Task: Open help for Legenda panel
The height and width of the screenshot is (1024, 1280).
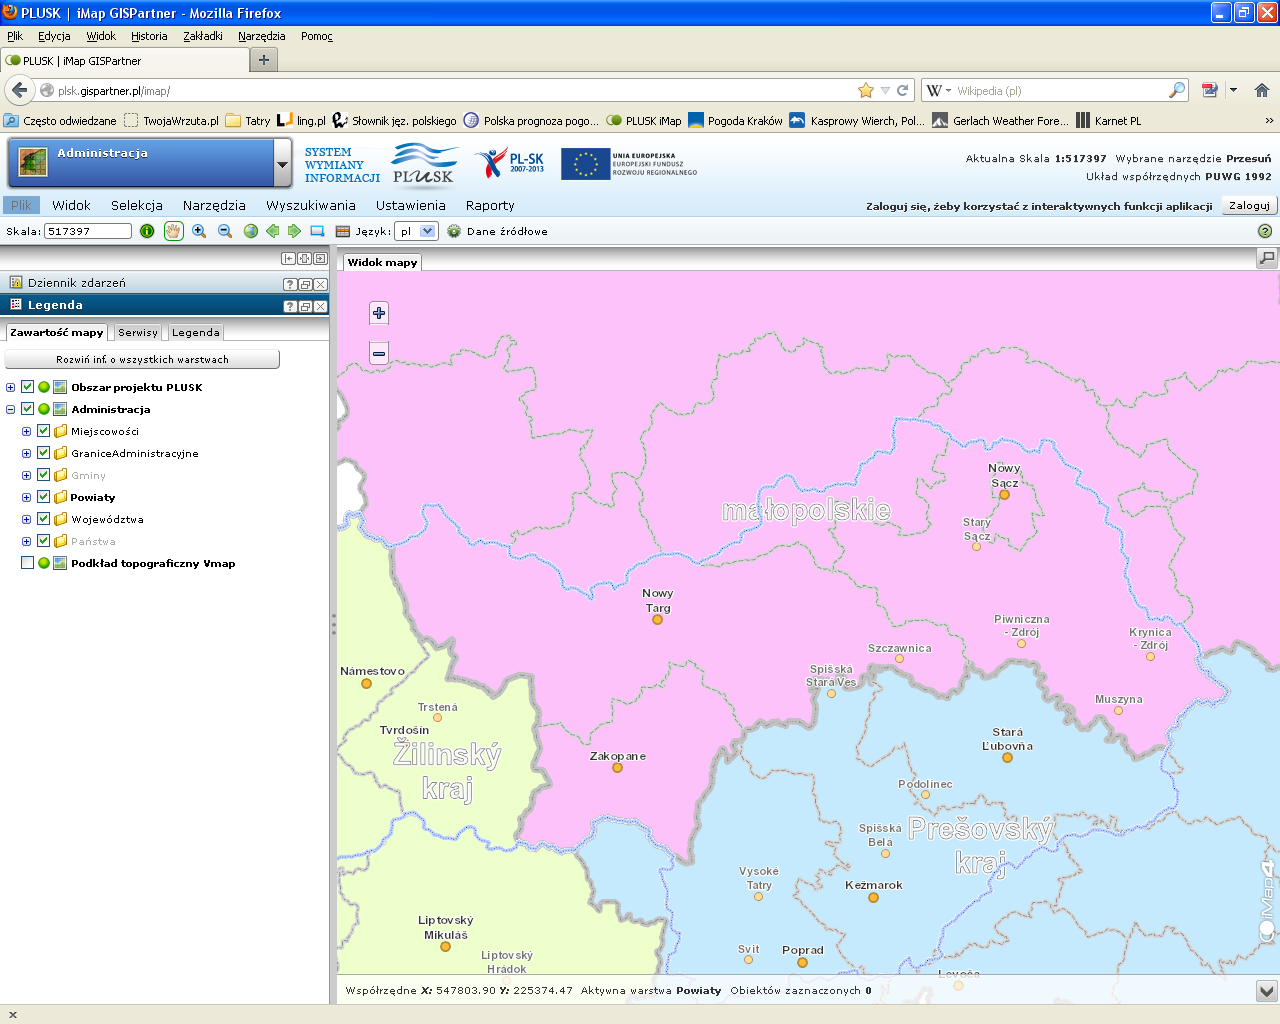Action: (290, 306)
